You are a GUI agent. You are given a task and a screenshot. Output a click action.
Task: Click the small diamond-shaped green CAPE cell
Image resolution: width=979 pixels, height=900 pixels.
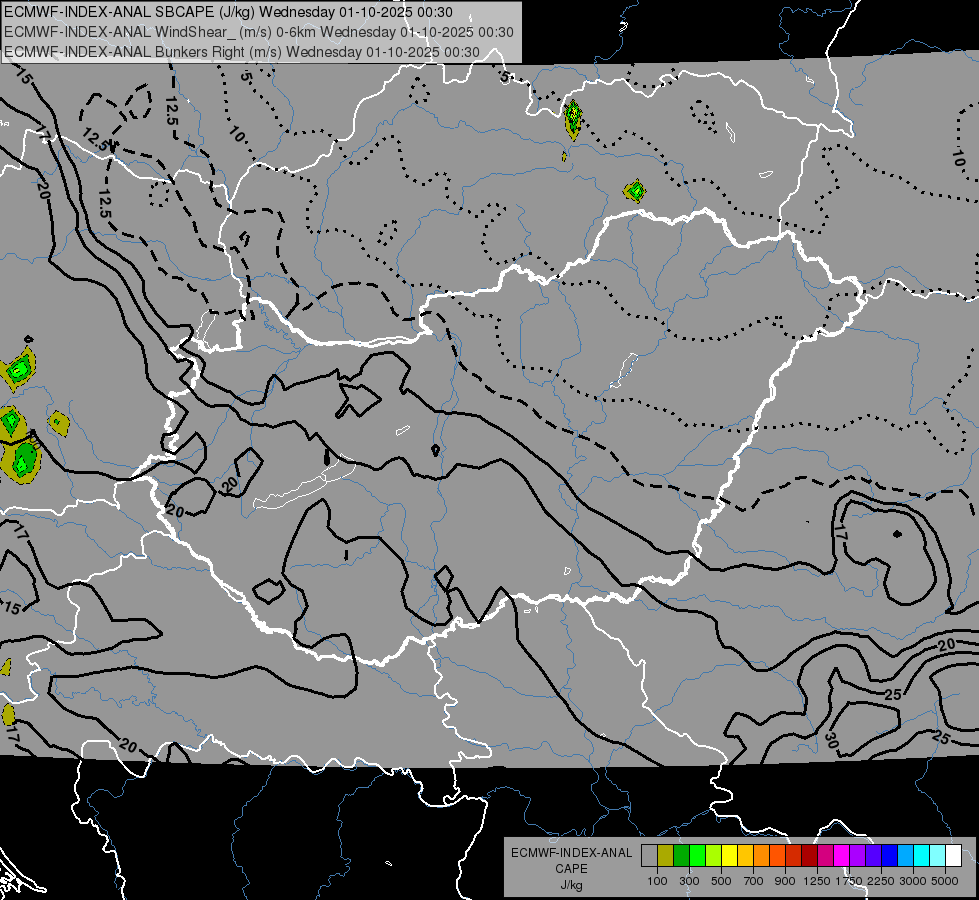635,190
